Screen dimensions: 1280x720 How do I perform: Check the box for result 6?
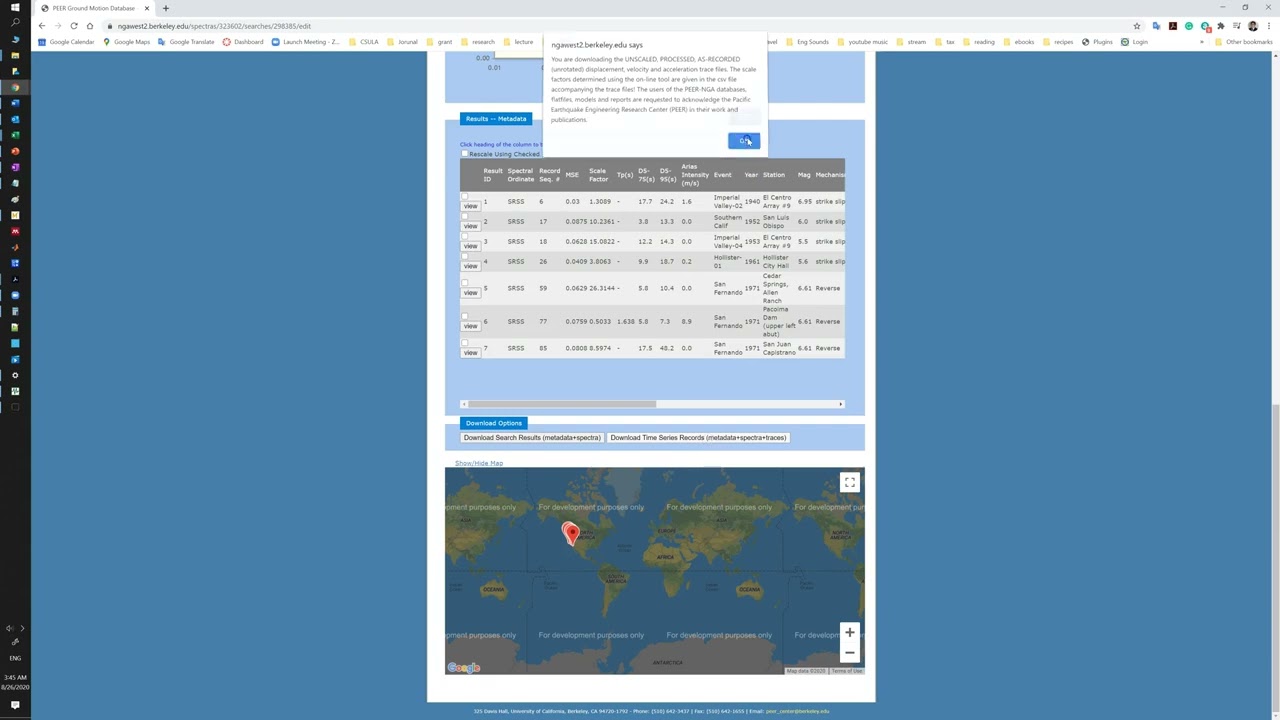coord(464,316)
